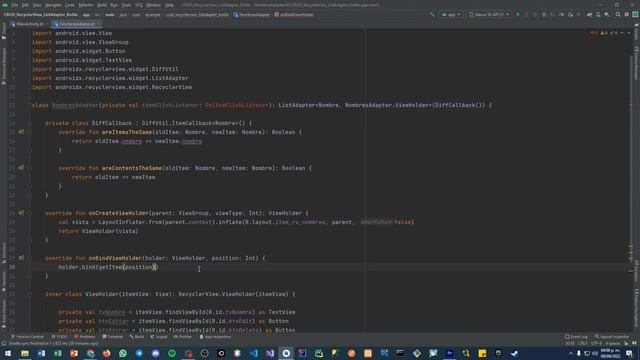640x360 pixels.
Task: Open Telegram from taskbar
Action: pos(139,353)
